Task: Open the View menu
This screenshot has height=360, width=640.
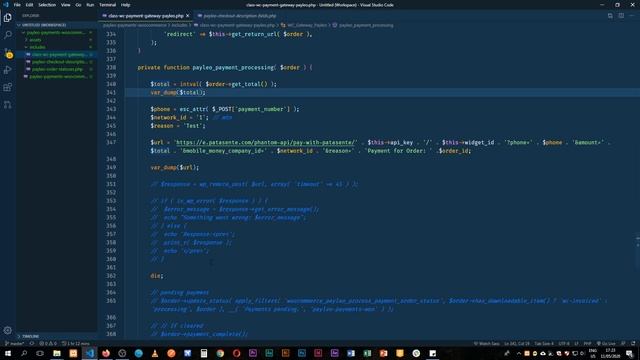Action: [65, 5]
